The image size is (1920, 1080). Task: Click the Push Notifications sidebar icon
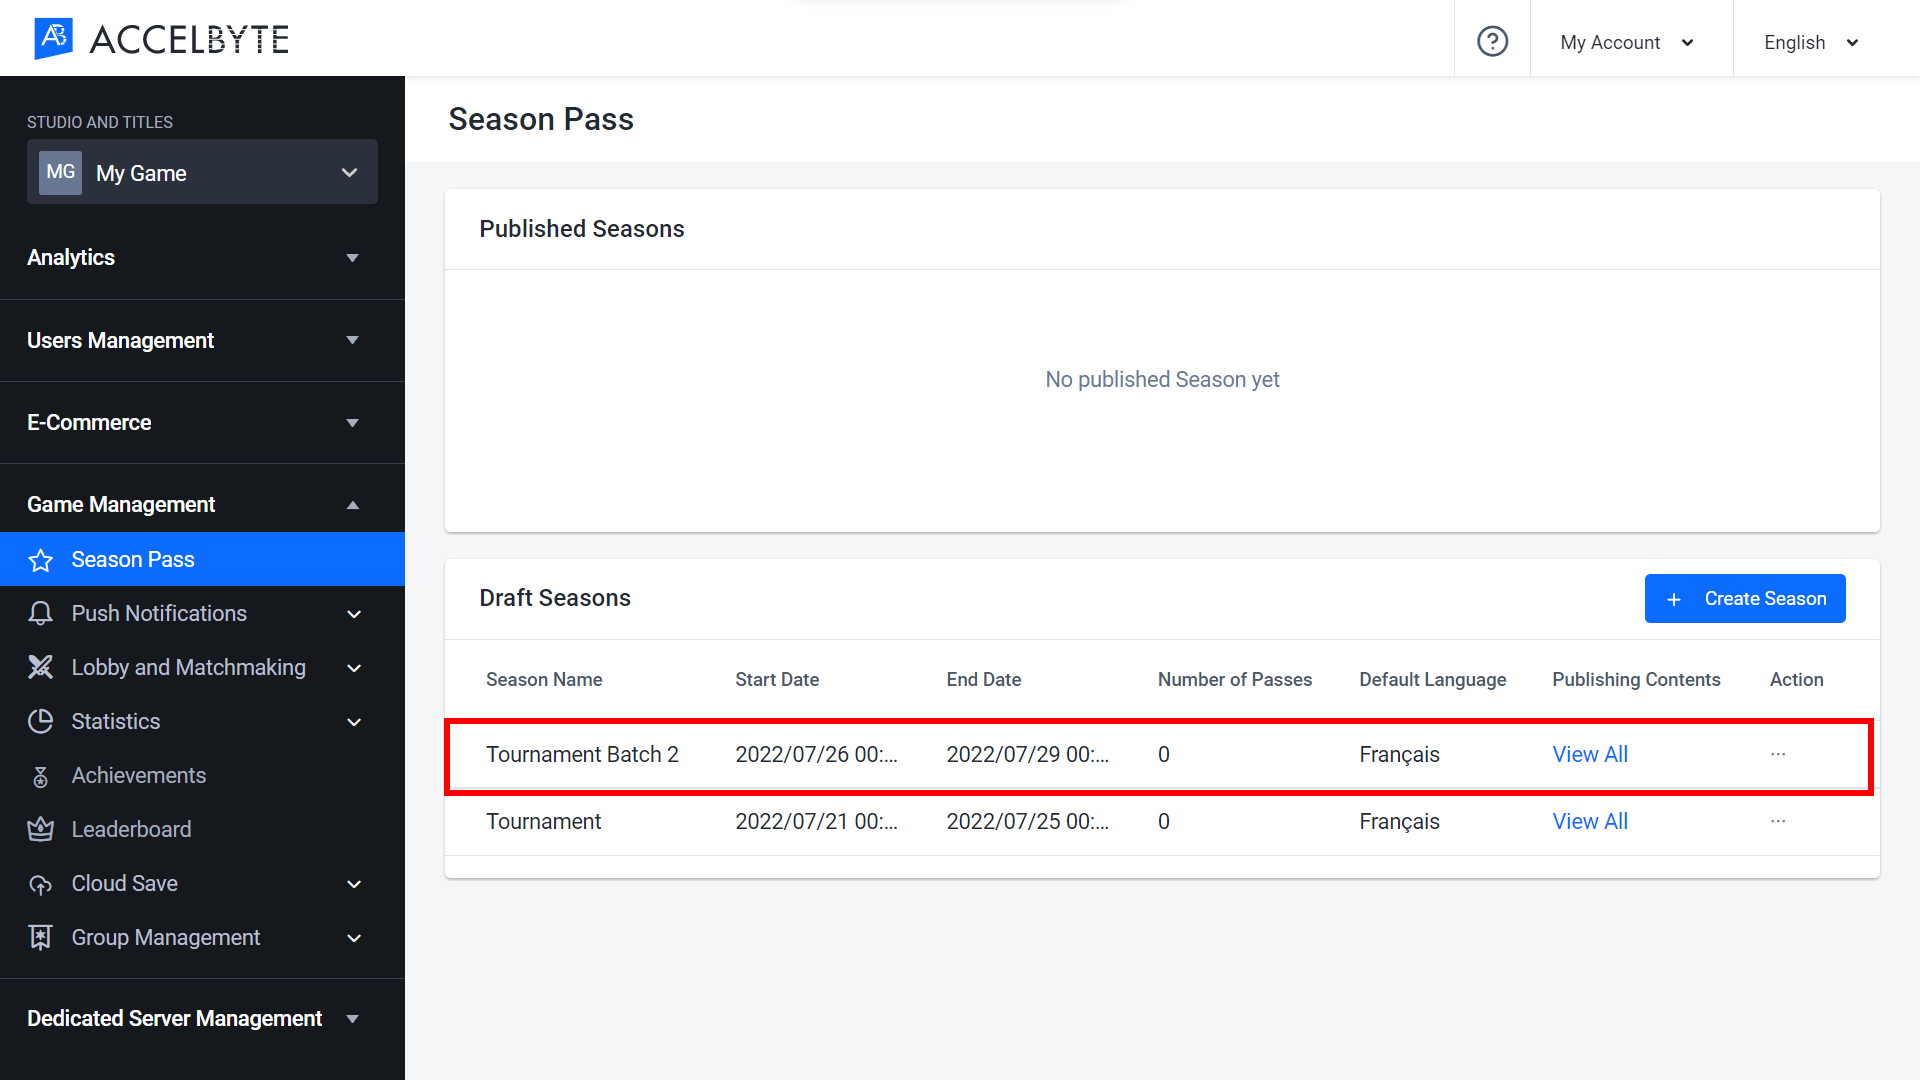(41, 613)
